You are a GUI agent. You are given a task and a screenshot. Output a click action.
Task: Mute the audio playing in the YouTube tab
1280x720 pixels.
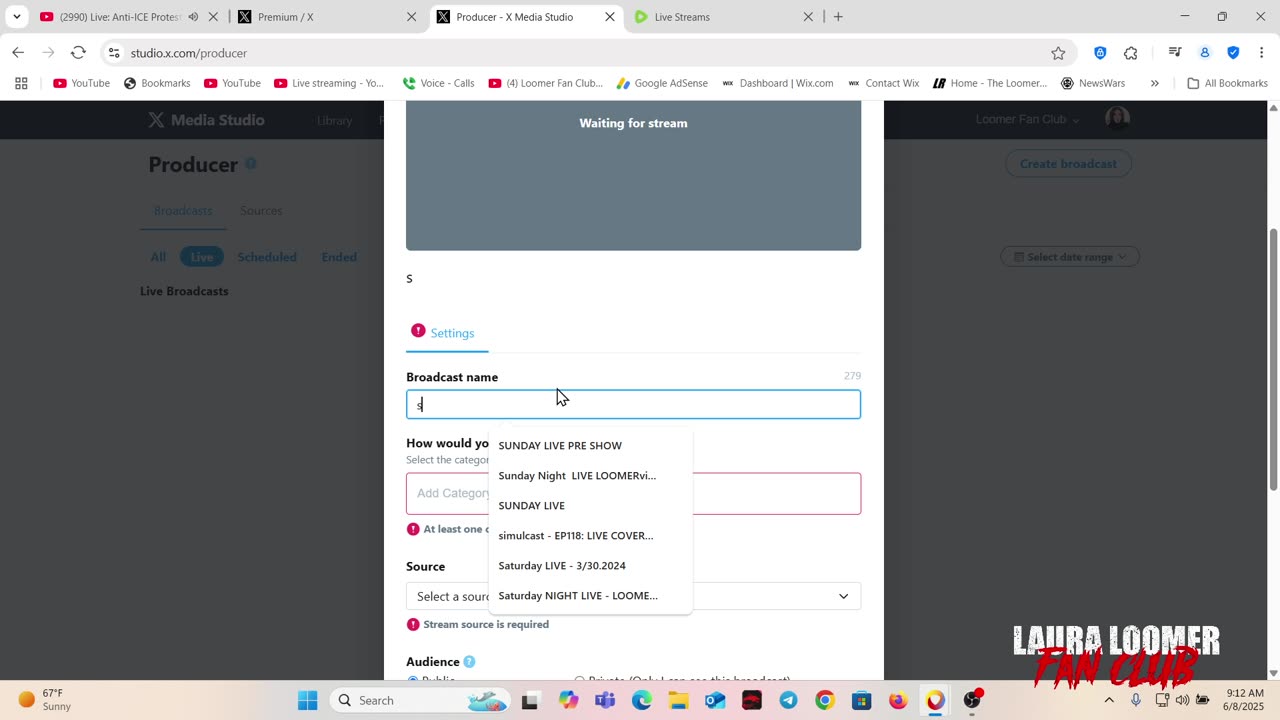pyautogui.click(x=193, y=17)
